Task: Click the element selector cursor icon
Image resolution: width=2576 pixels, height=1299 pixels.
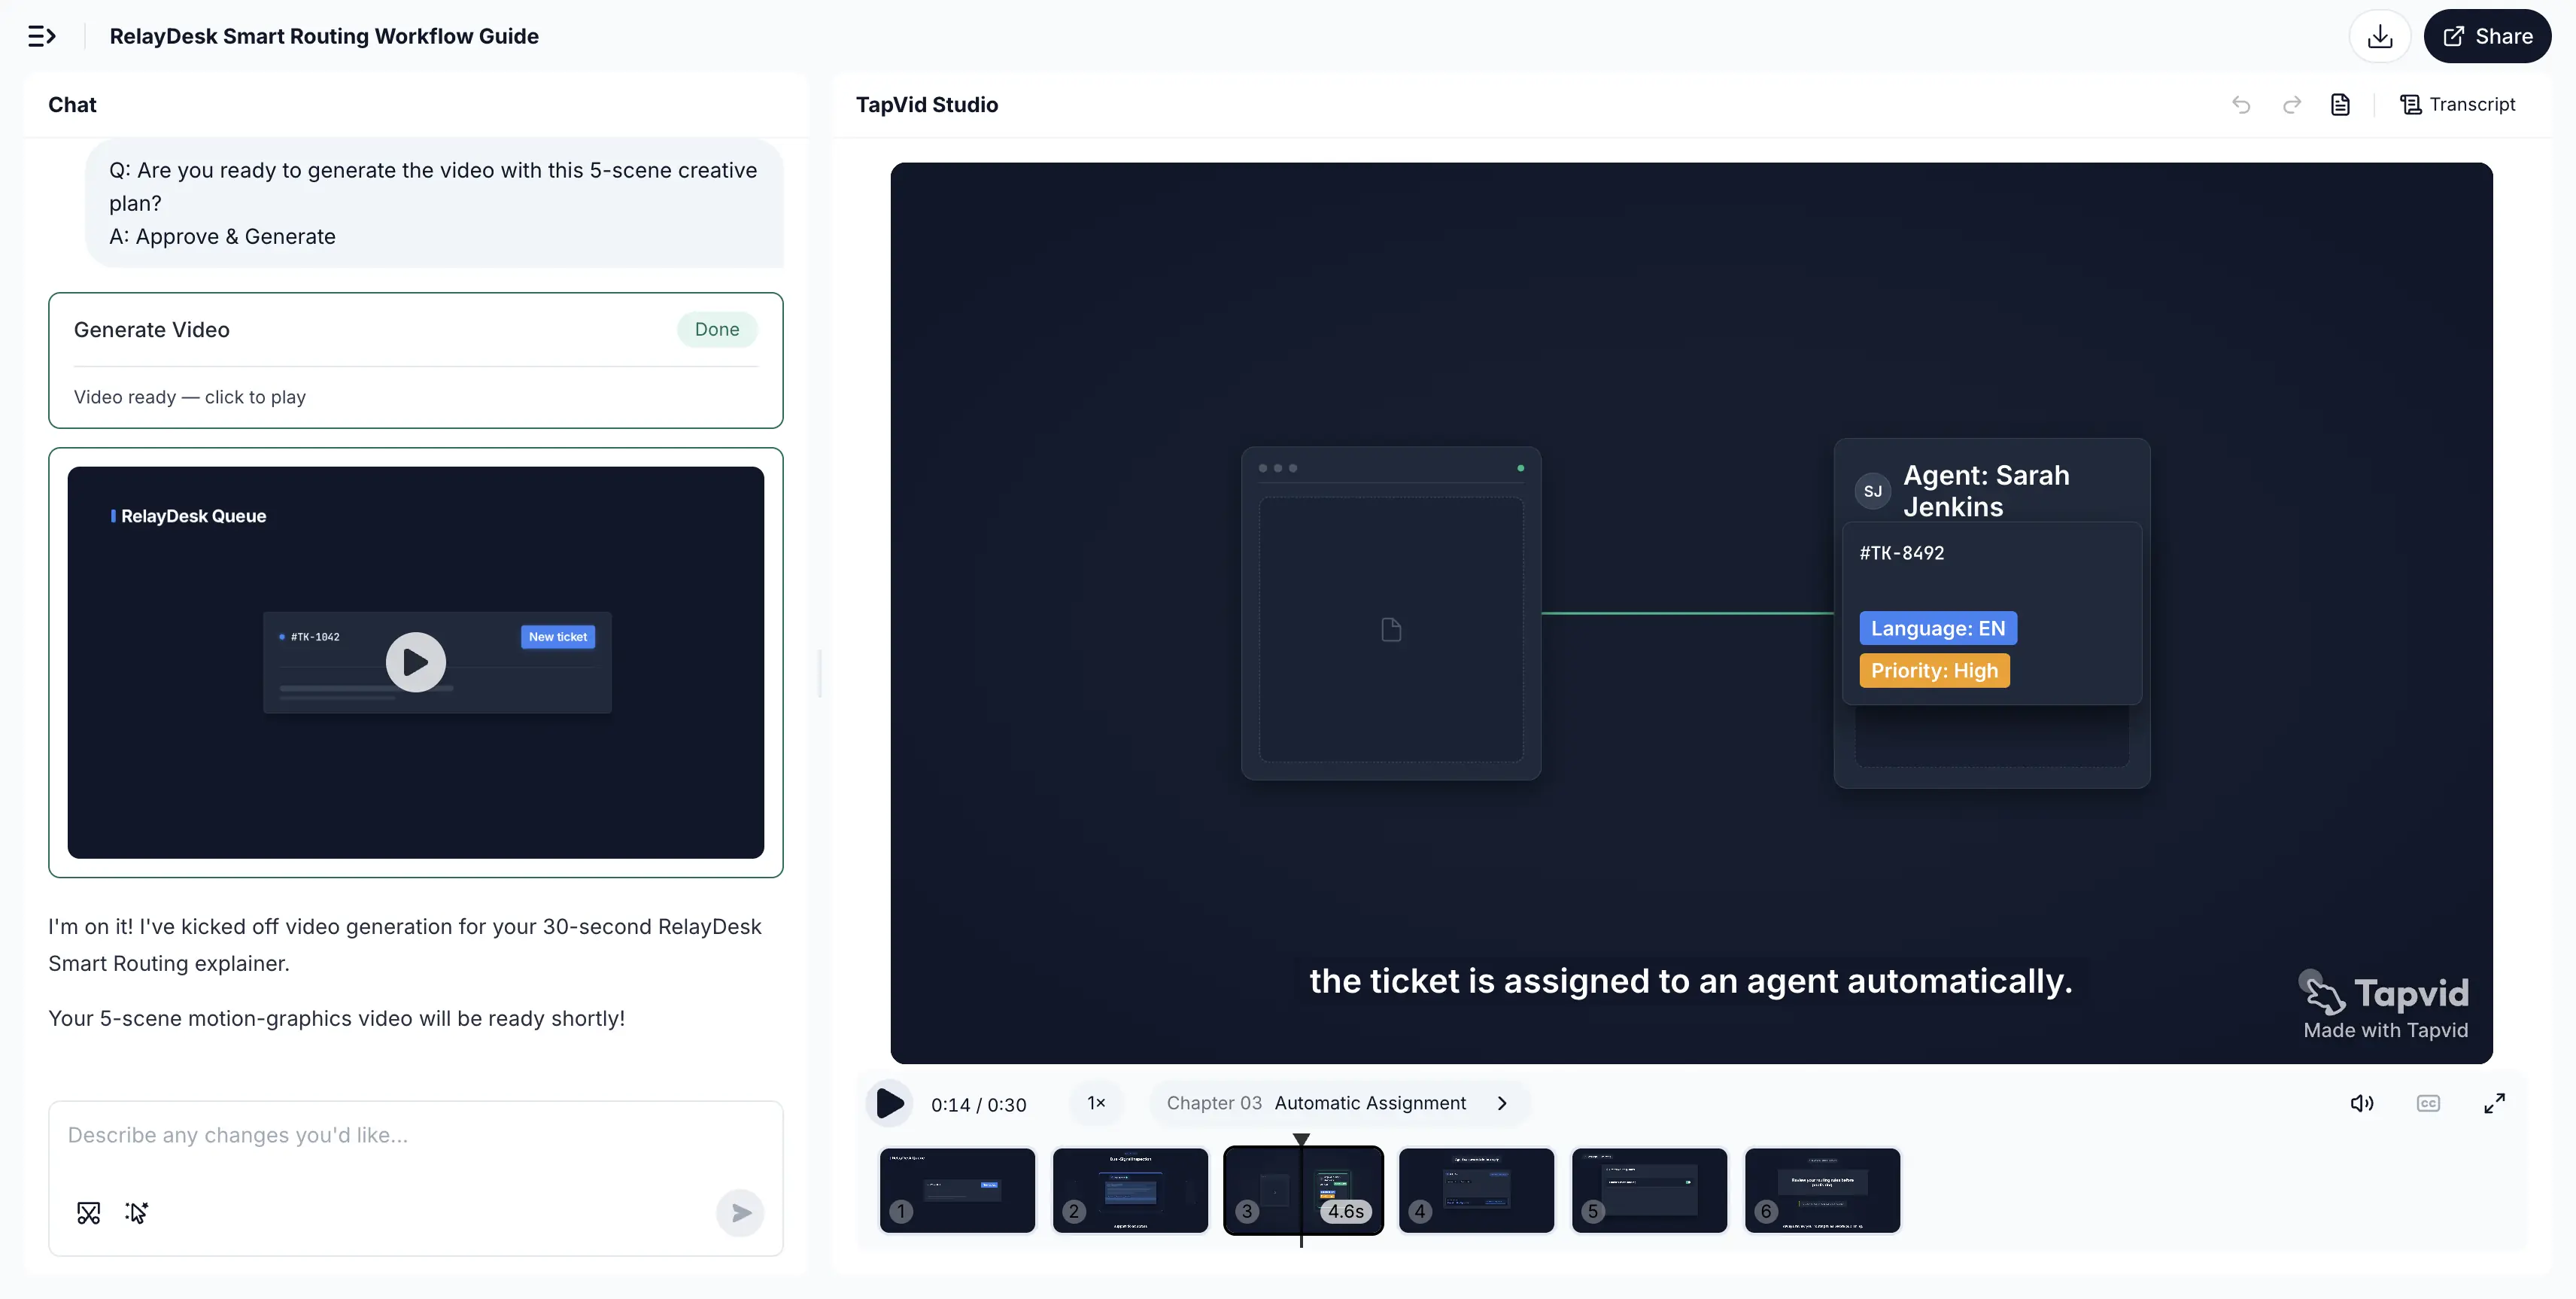Action: pos(137,1213)
